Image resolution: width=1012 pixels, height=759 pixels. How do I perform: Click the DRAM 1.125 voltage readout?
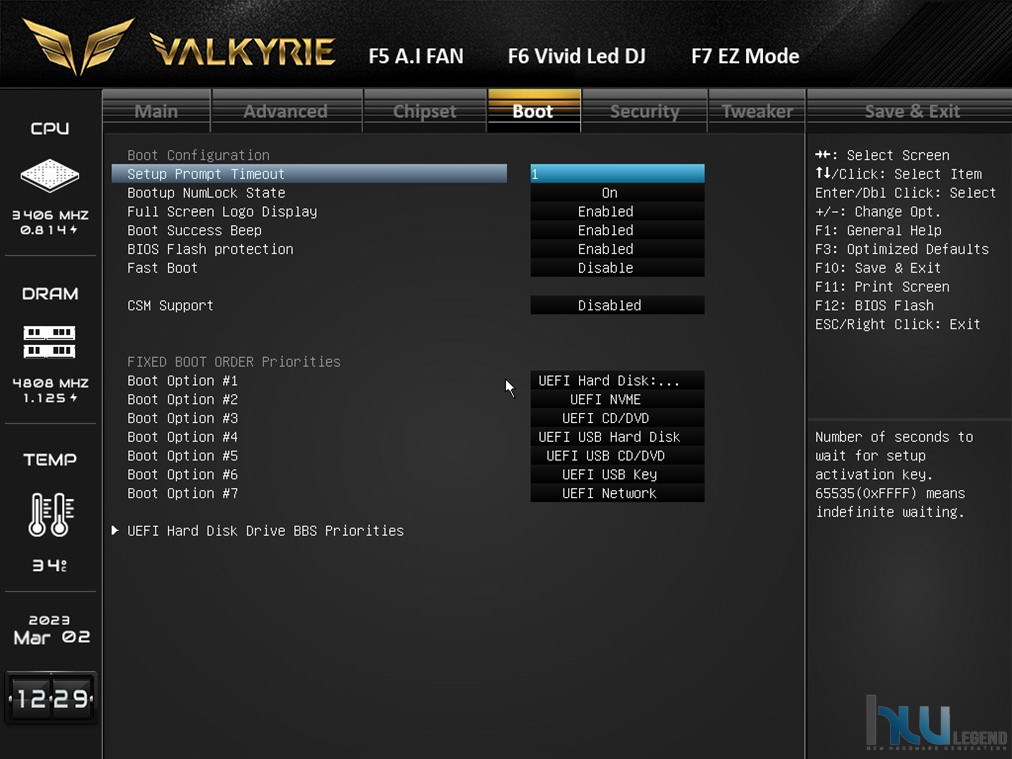pos(50,398)
